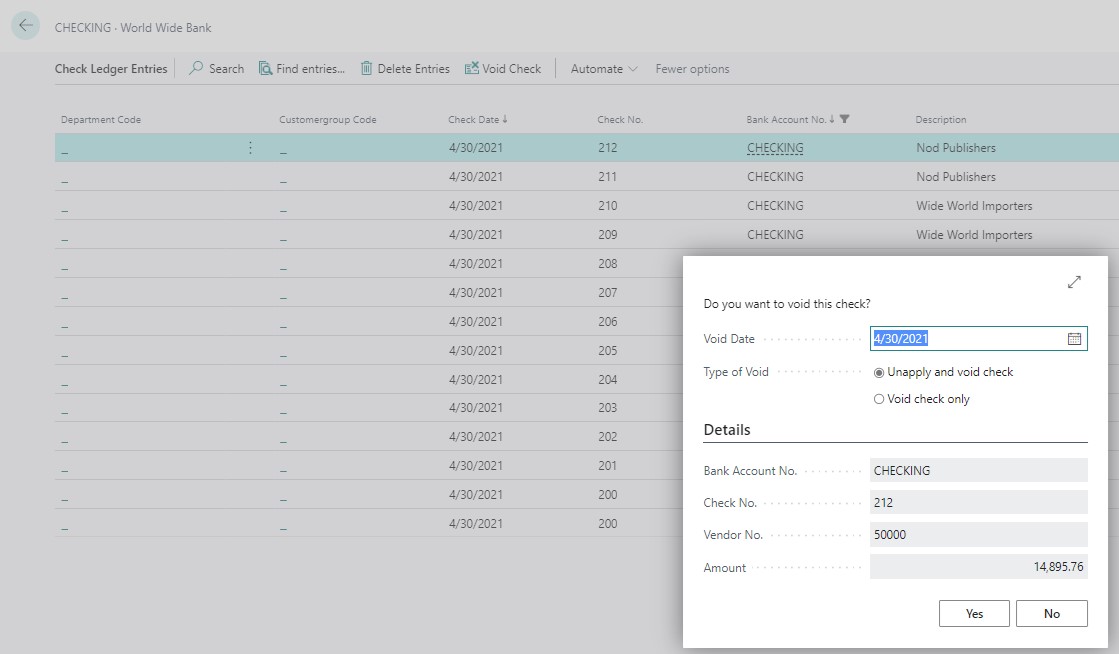This screenshot has width=1119, height=654.
Task: Select the Check Ledger Entries menu label
Action: point(111,68)
